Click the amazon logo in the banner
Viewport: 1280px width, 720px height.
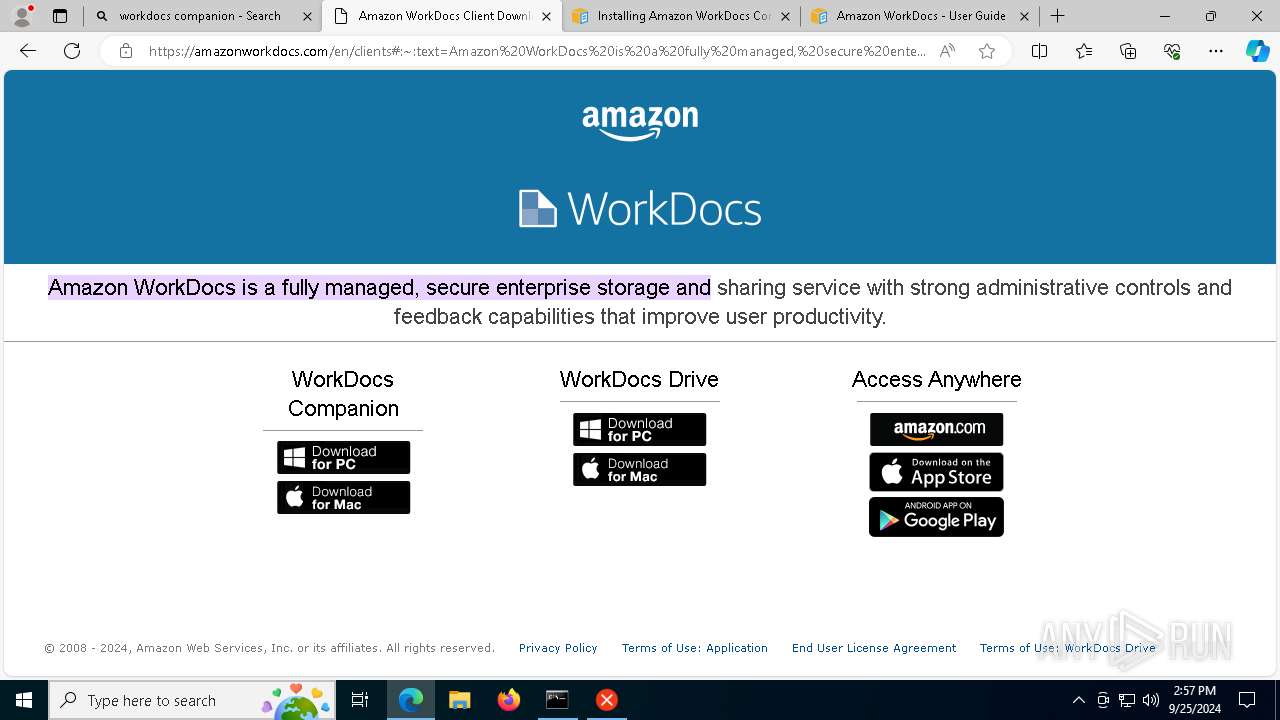[x=640, y=123]
